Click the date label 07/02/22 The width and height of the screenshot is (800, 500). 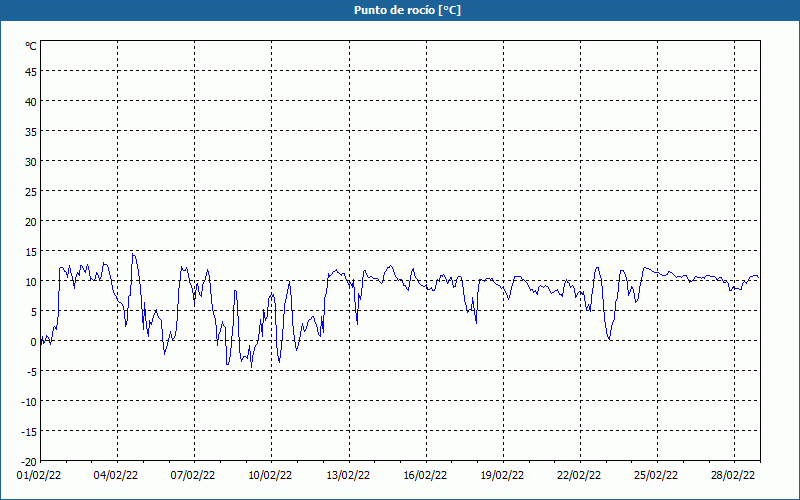coord(193,476)
